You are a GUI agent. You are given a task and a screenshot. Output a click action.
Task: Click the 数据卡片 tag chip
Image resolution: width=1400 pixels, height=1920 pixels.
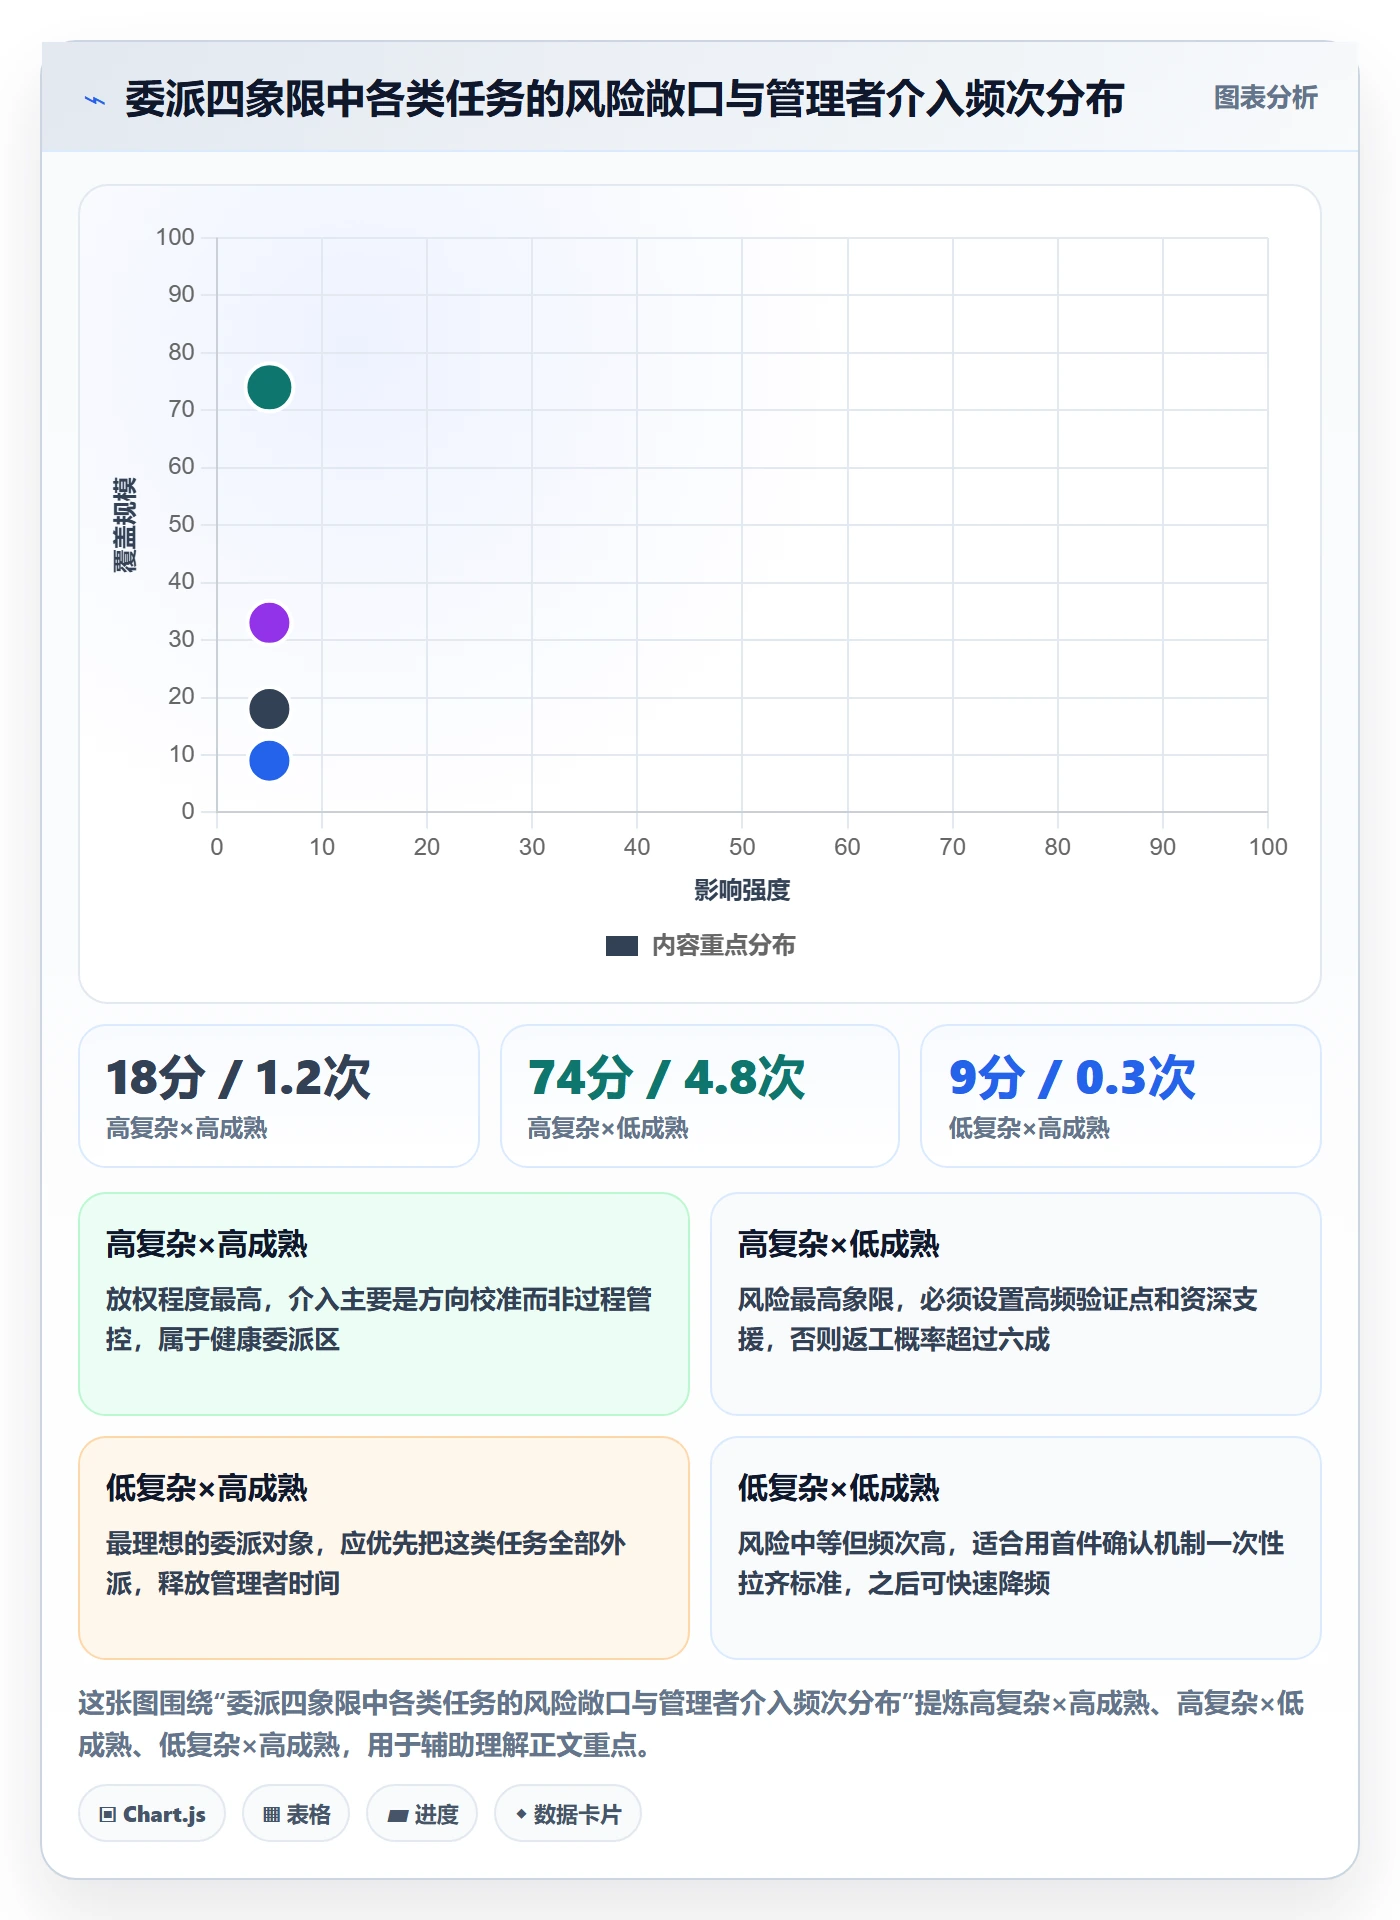[568, 1814]
